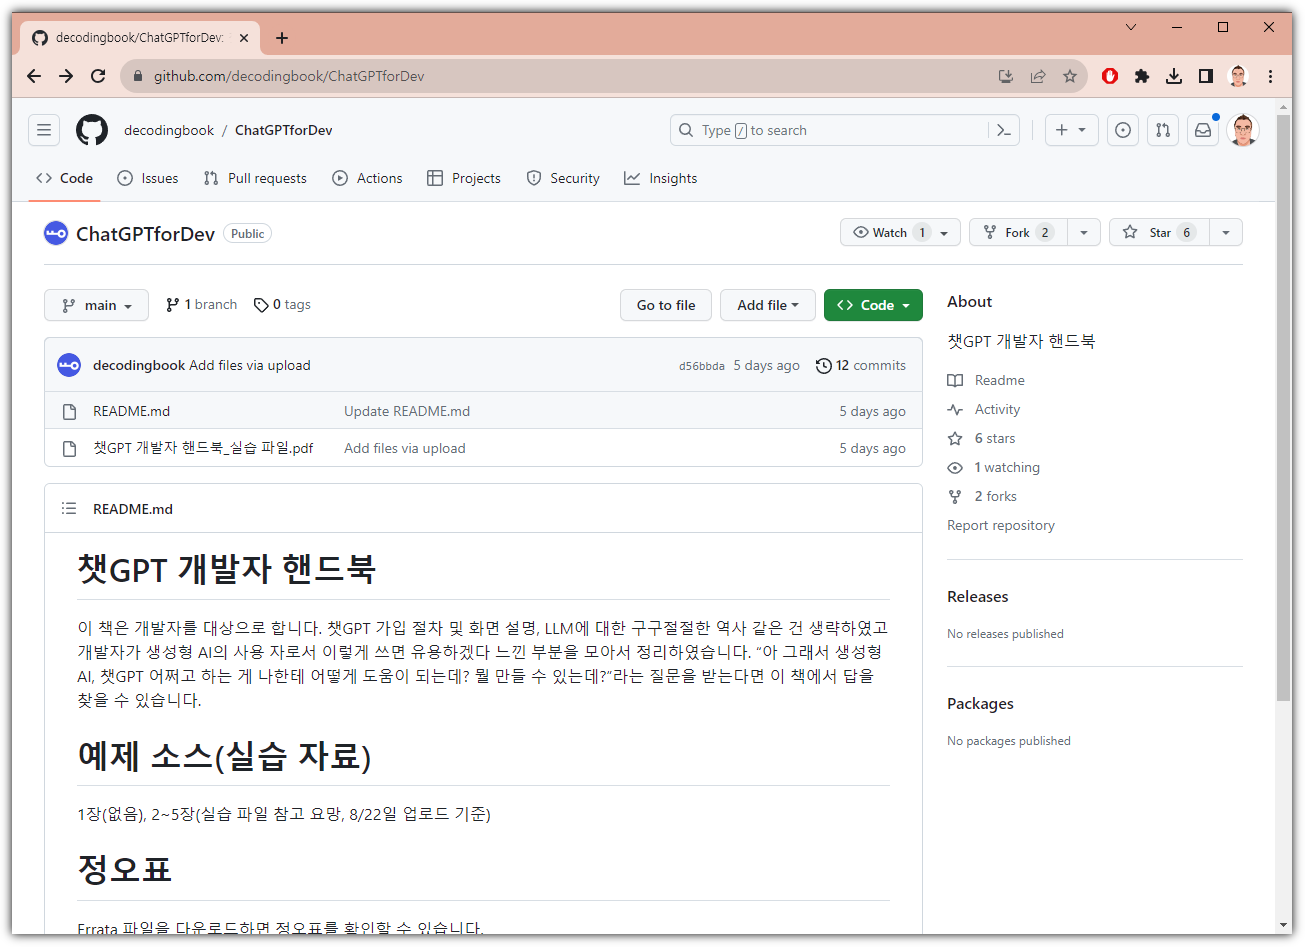This screenshot has width=1305, height=947.
Task: Reload the page
Action: tap(98, 76)
